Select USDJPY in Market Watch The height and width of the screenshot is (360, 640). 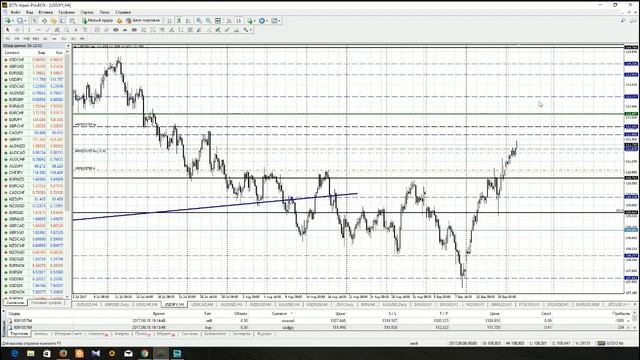coord(33,80)
